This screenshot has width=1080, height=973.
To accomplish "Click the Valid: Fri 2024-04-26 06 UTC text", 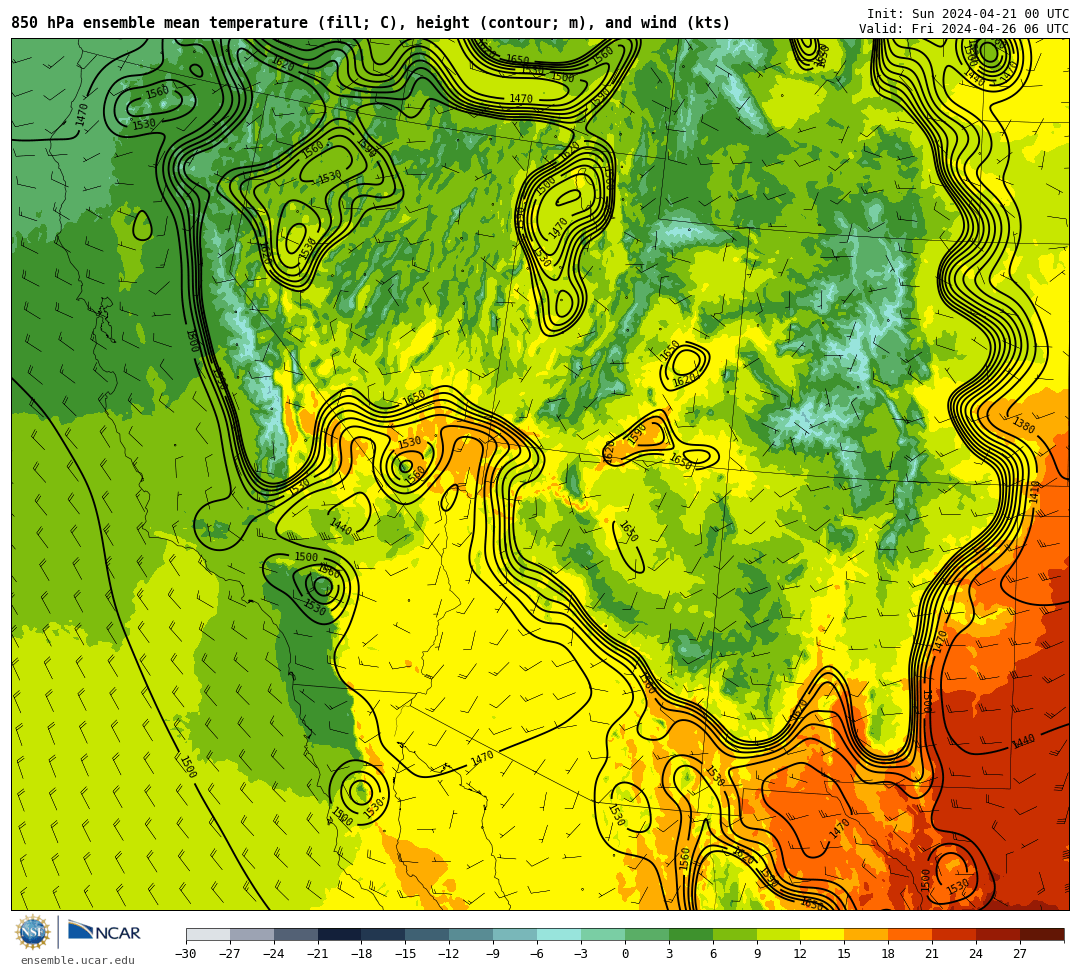I will [964, 29].
